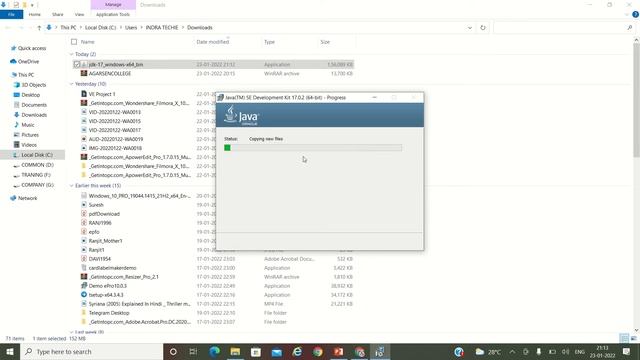Screen dimensions: 640x360
Task: Sort by the Size column header
Action: [325, 42]
